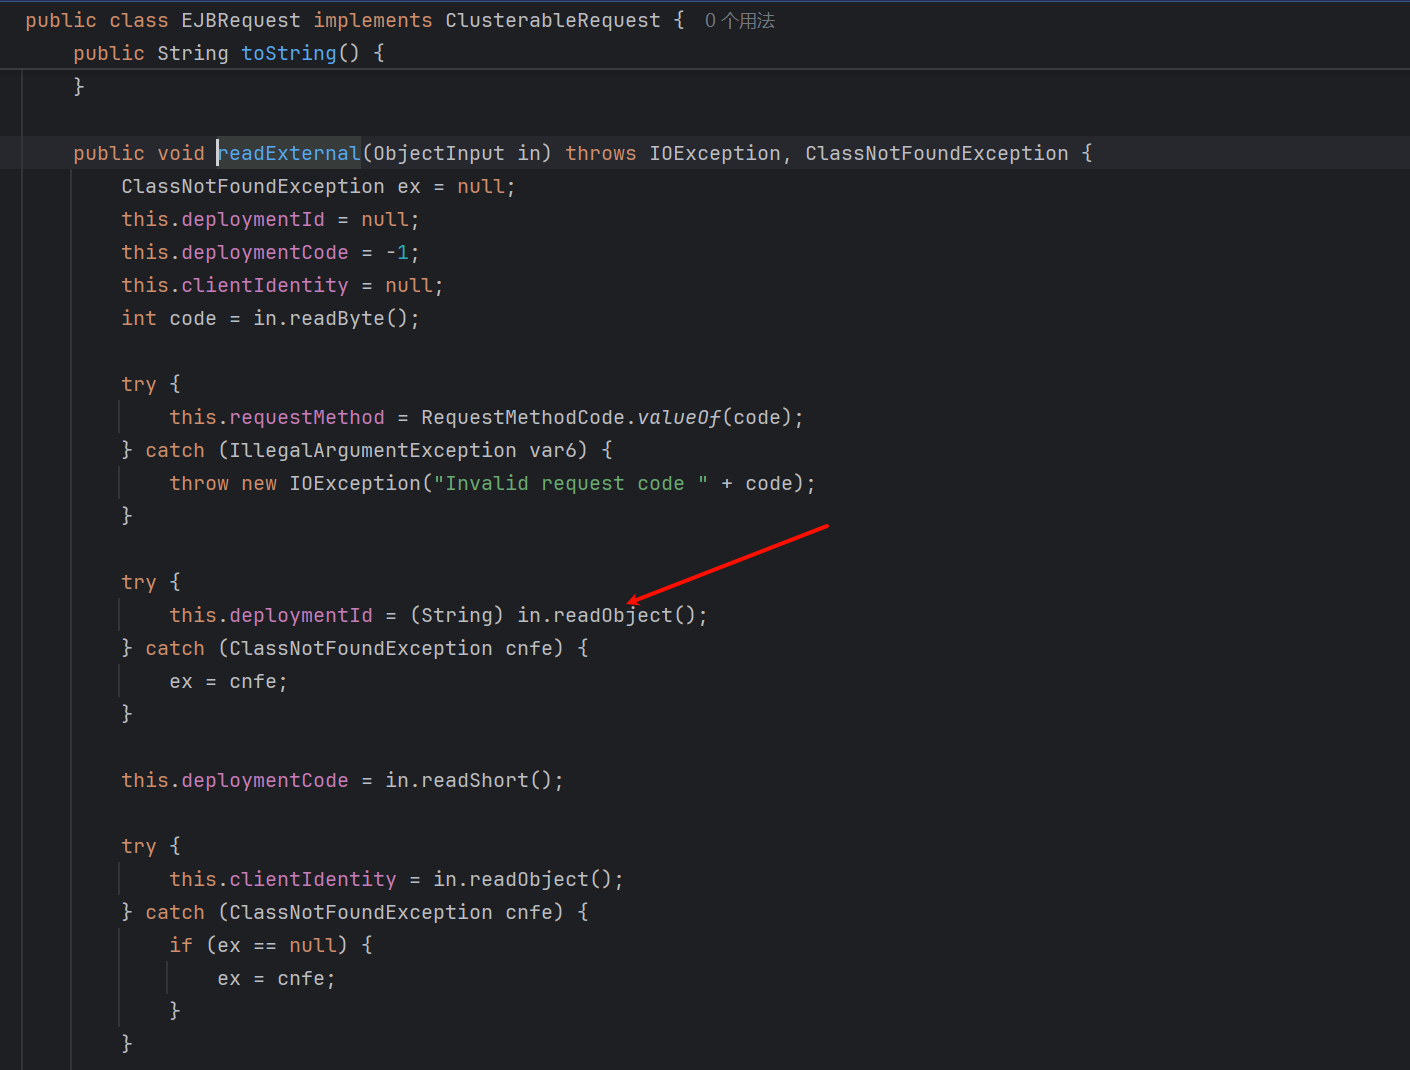Viewport: 1410px width, 1070px height.
Task: Select the EJBRequest class name
Action: (x=240, y=21)
